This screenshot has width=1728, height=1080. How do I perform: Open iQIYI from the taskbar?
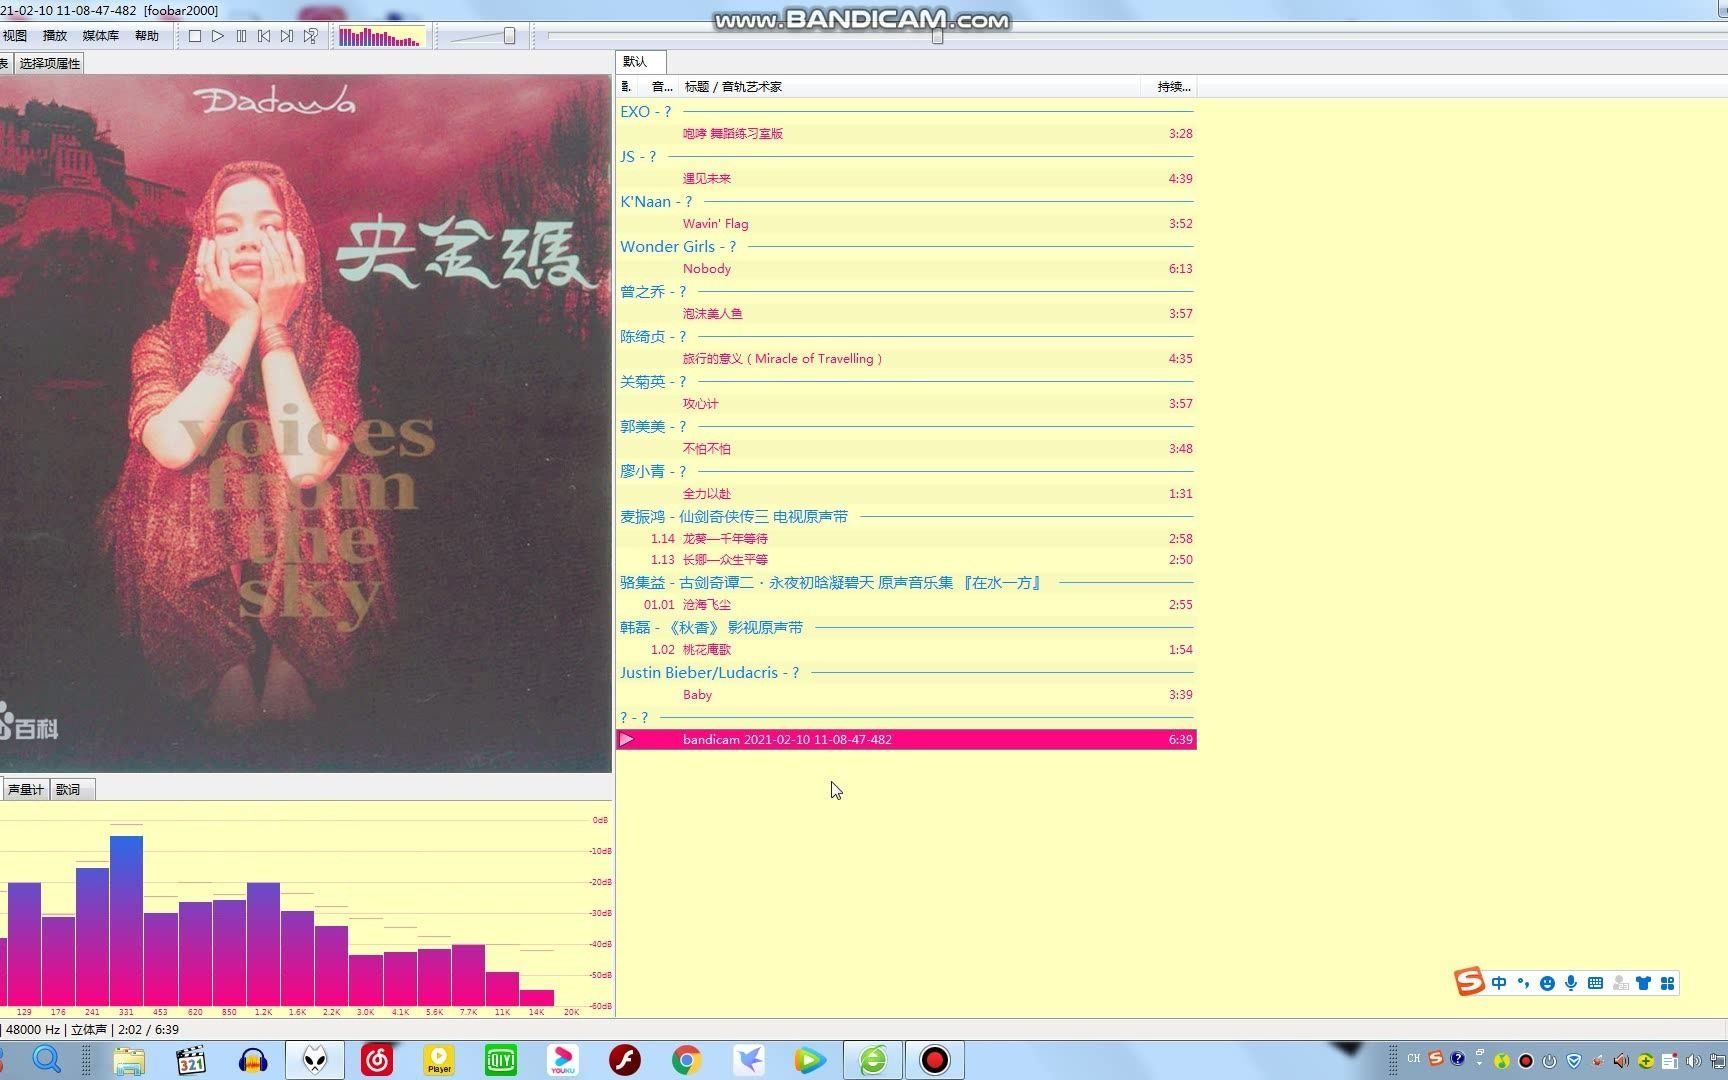(501, 1060)
